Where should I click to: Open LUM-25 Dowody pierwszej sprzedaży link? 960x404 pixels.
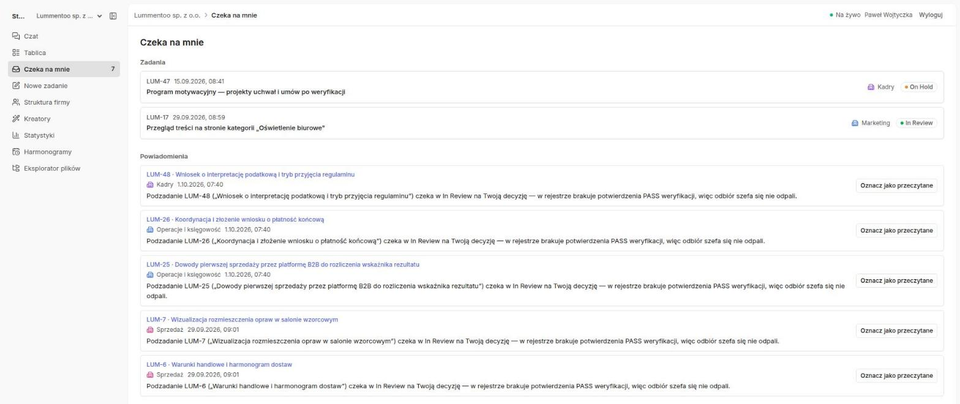[x=283, y=264]
